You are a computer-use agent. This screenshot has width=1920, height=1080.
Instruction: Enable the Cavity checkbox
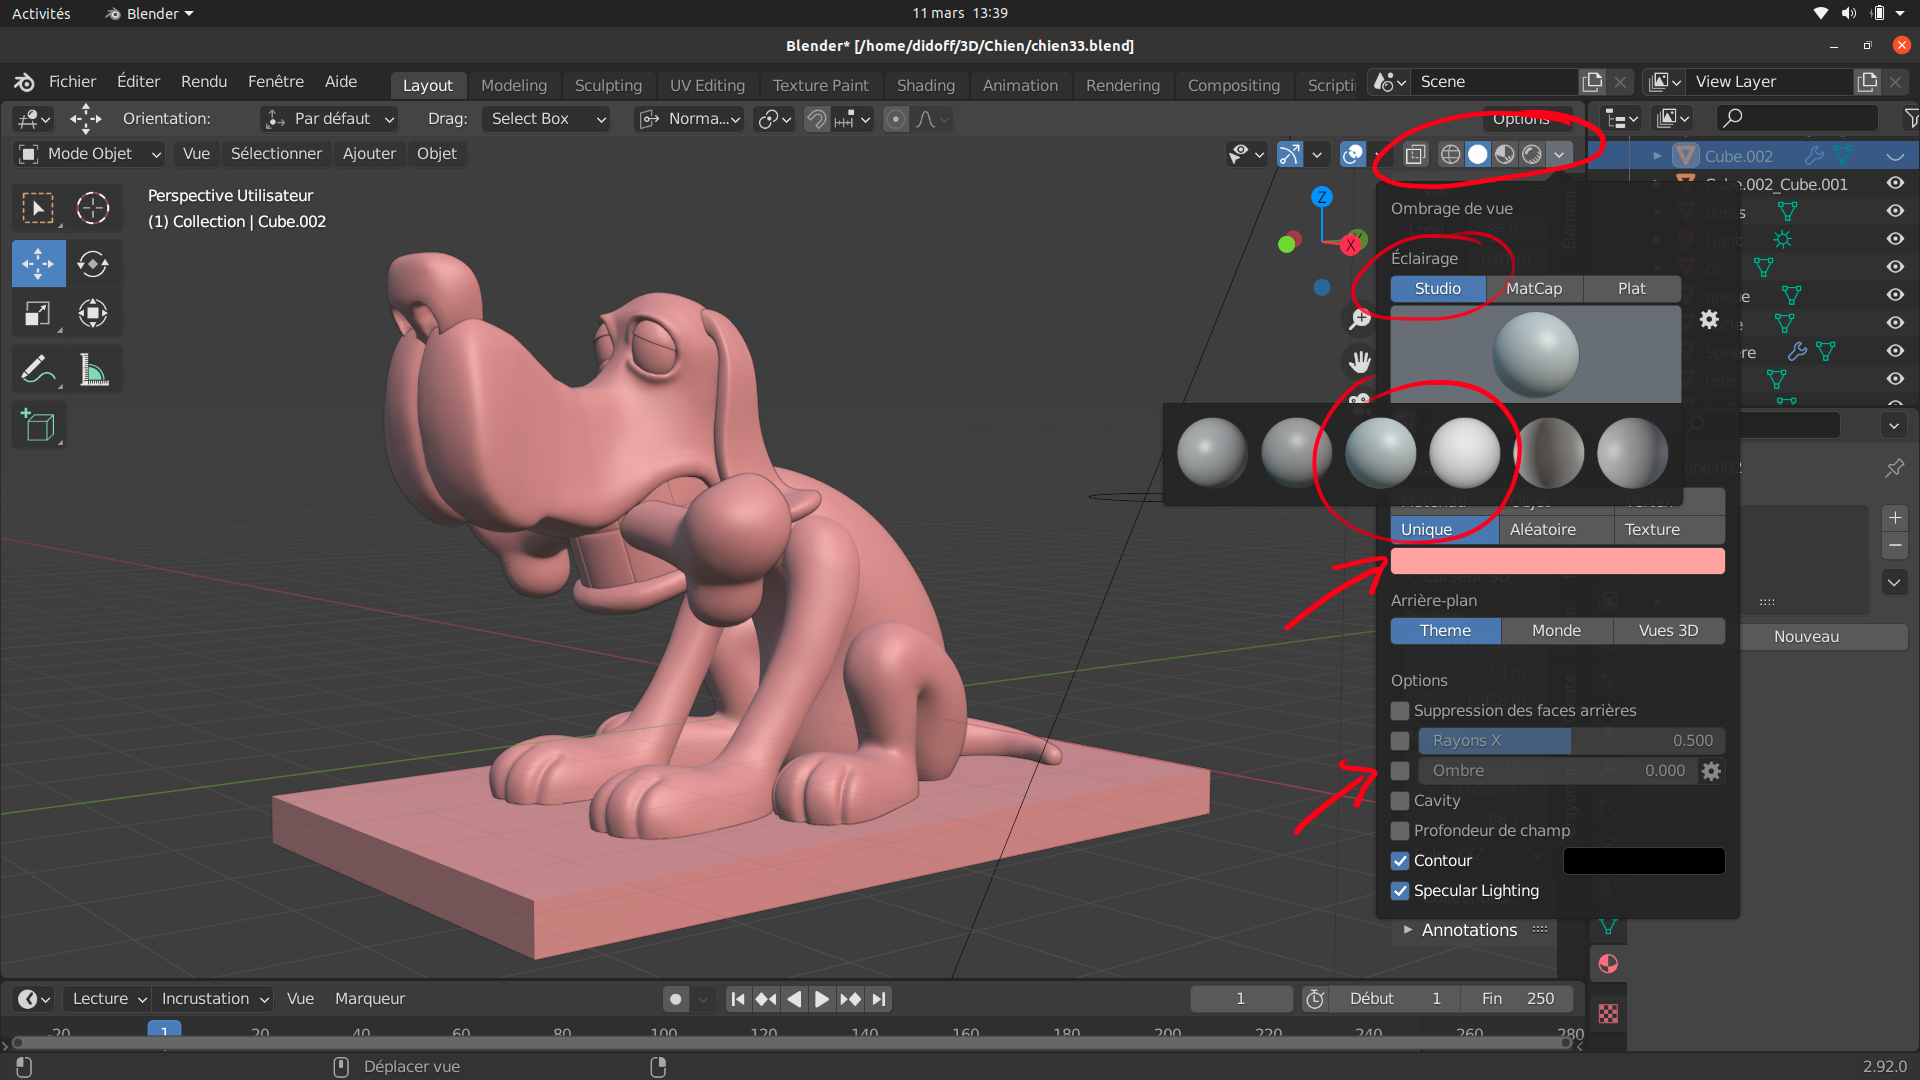coord(1400,801)
